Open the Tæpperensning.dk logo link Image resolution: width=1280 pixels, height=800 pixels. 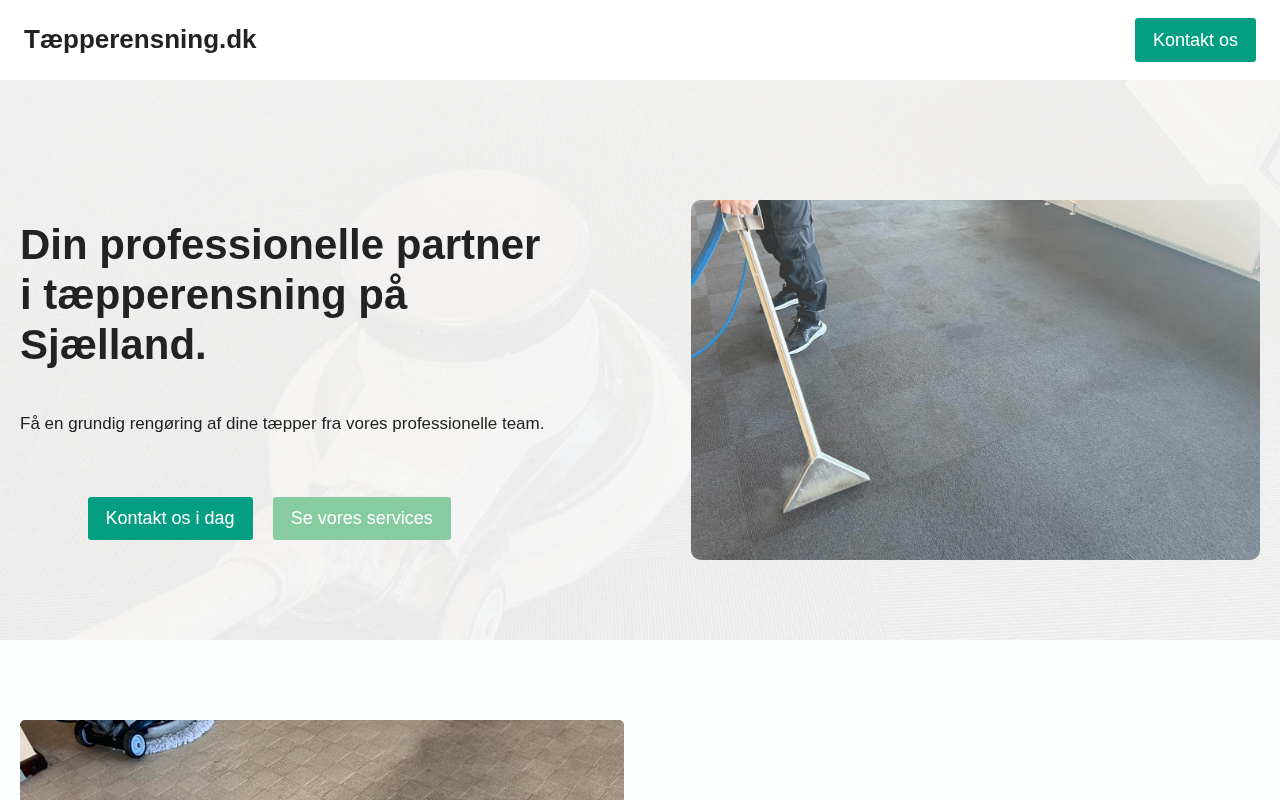coord(140,39)
